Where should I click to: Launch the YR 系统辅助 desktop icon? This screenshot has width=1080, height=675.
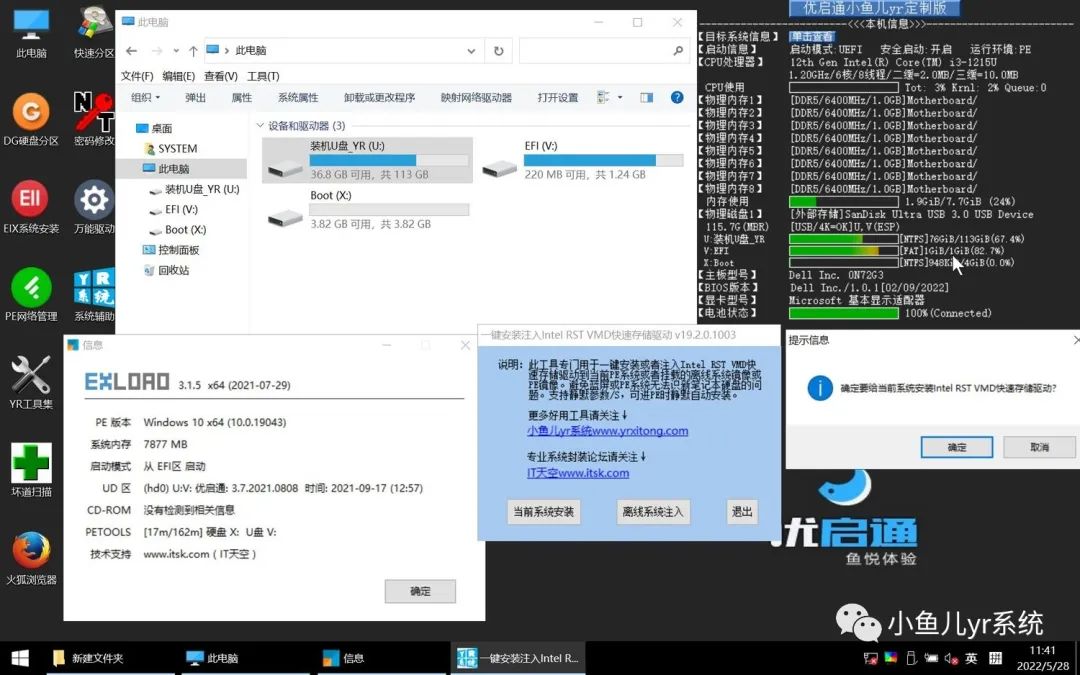[94, 294]
